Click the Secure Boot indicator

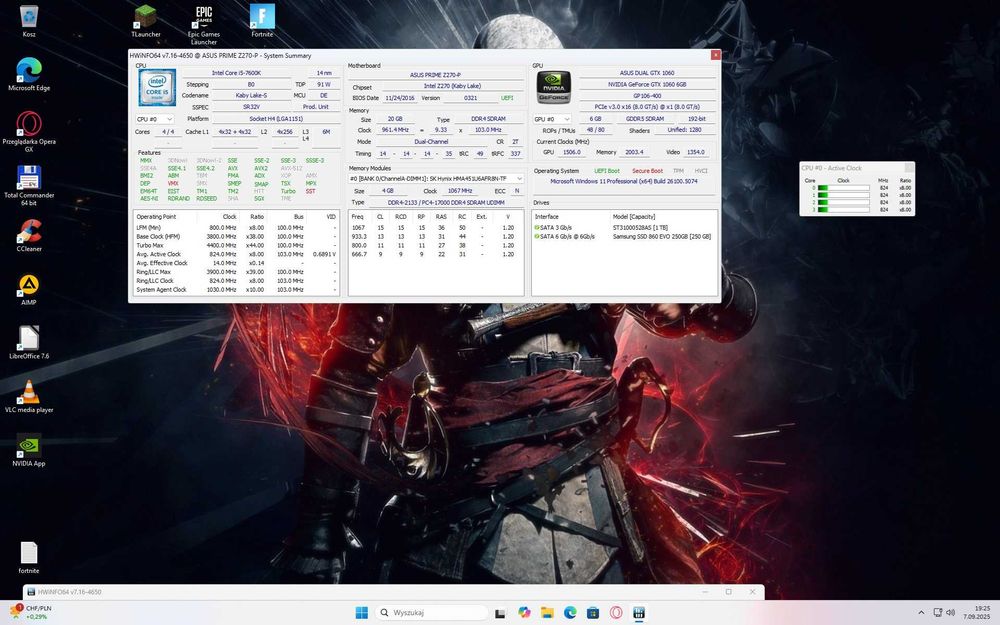point(647,171)
